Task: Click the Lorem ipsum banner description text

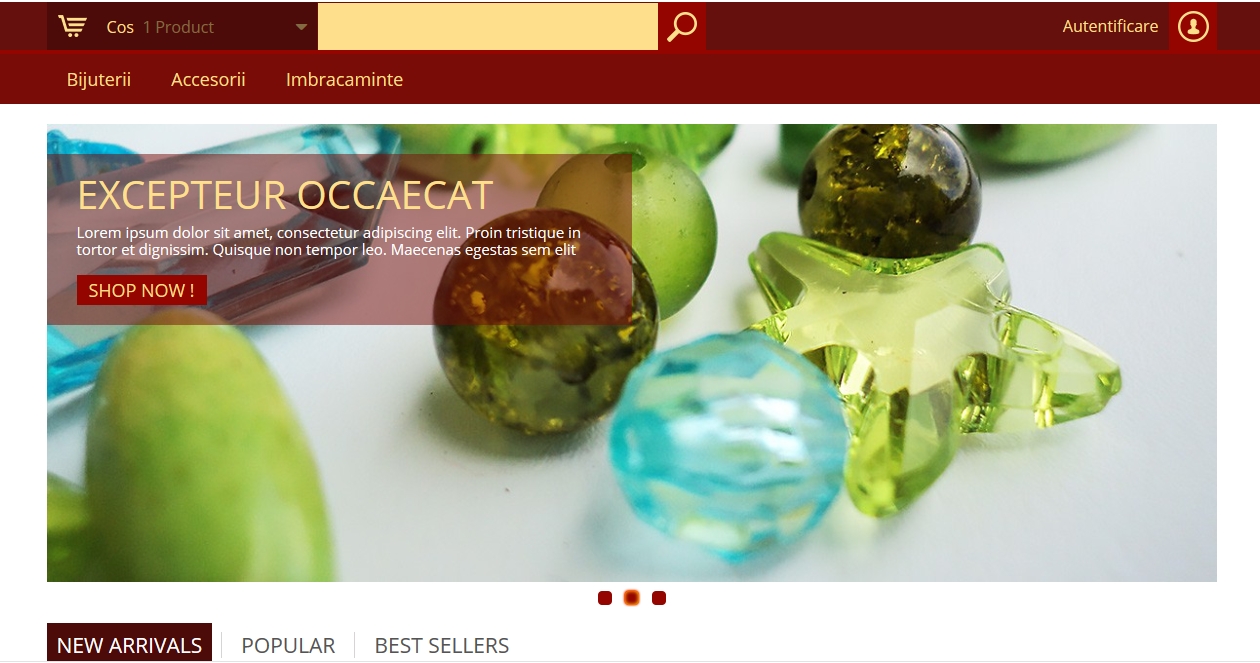Action: (329, 241)
